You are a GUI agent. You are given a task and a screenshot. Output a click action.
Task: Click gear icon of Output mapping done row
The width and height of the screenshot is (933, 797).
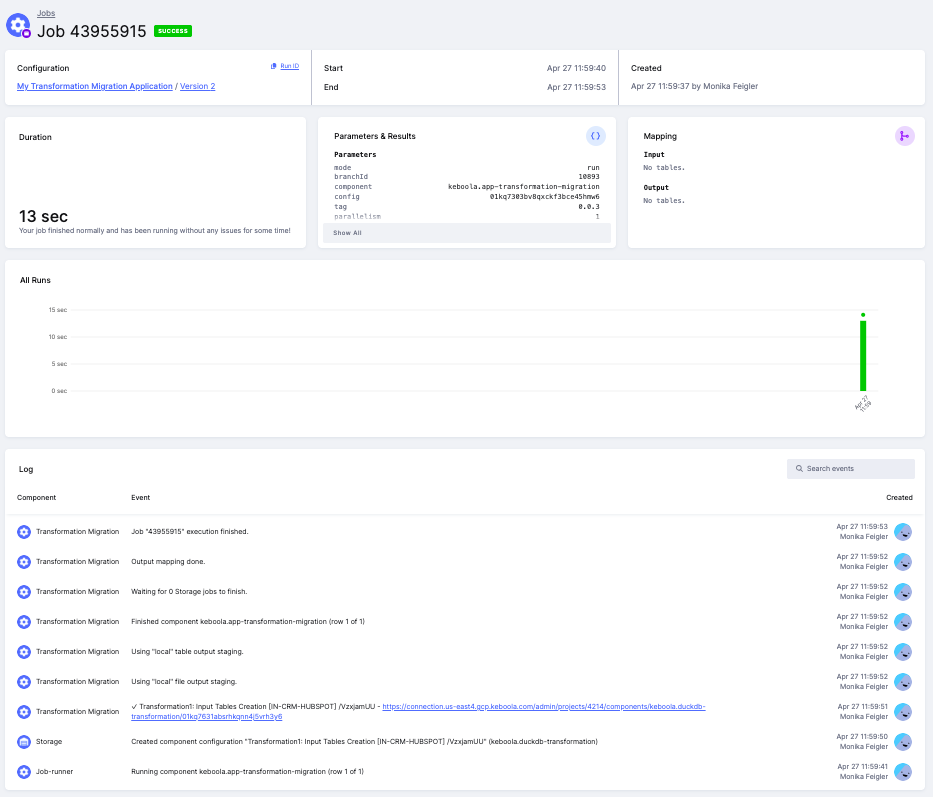(x=24, y=561)
